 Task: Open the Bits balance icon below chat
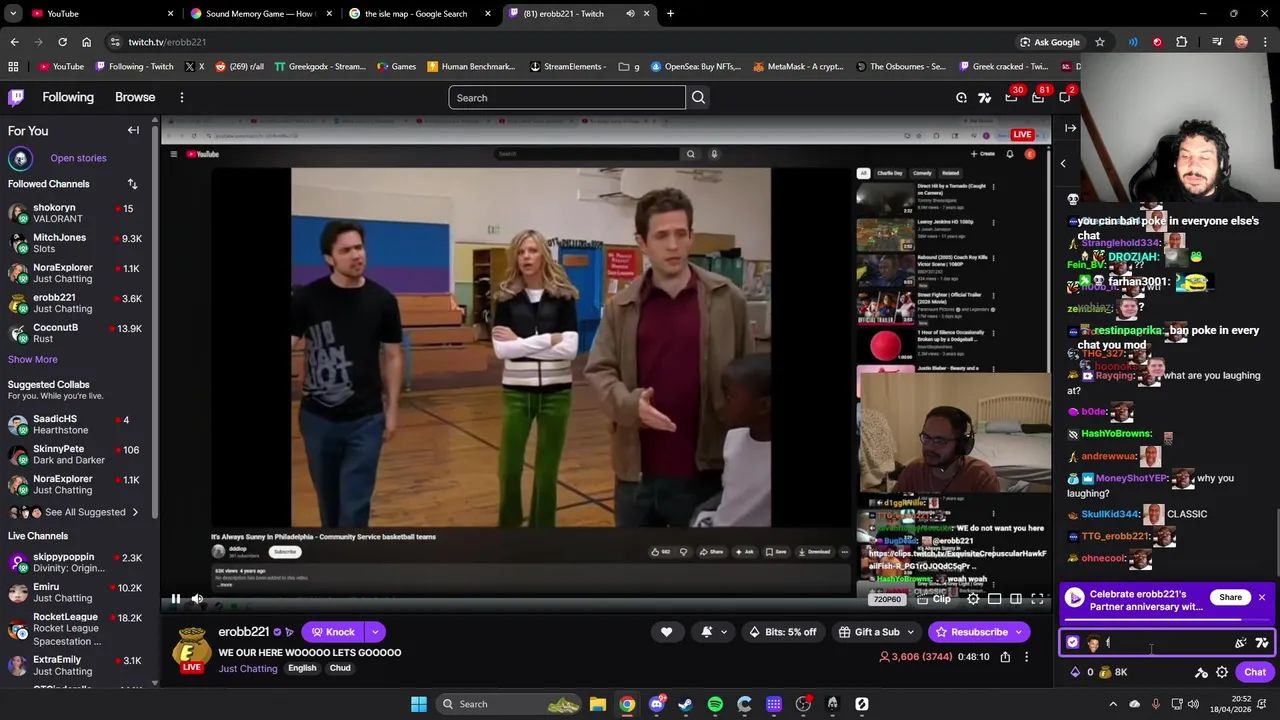[1075, 672]
